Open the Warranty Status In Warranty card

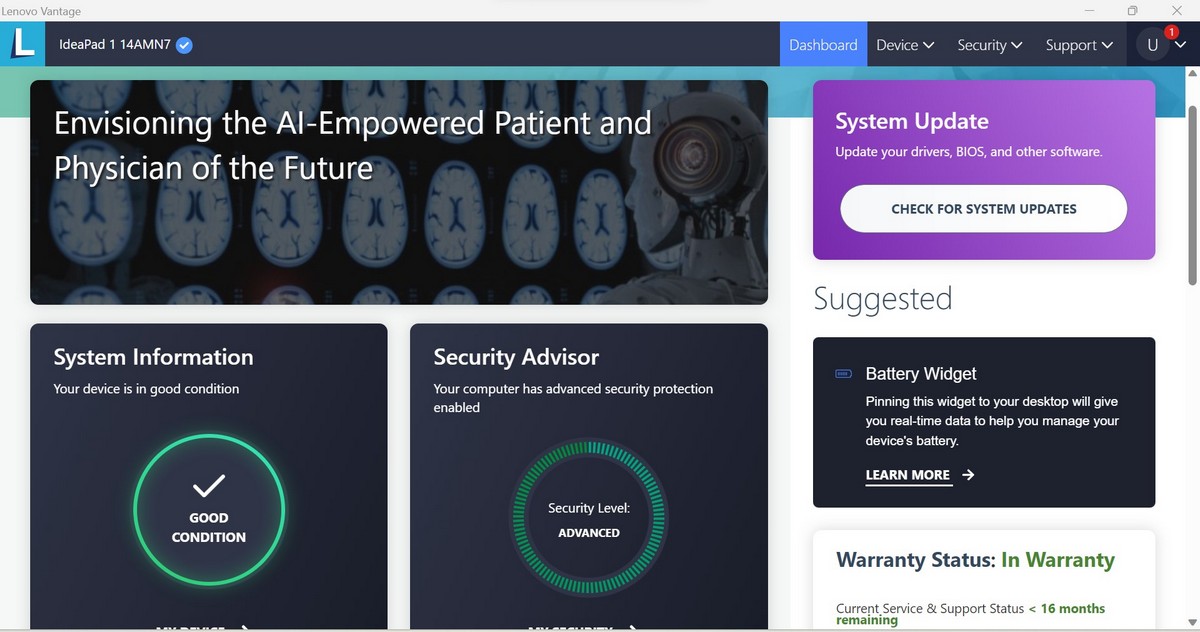(x=984, y=580)
